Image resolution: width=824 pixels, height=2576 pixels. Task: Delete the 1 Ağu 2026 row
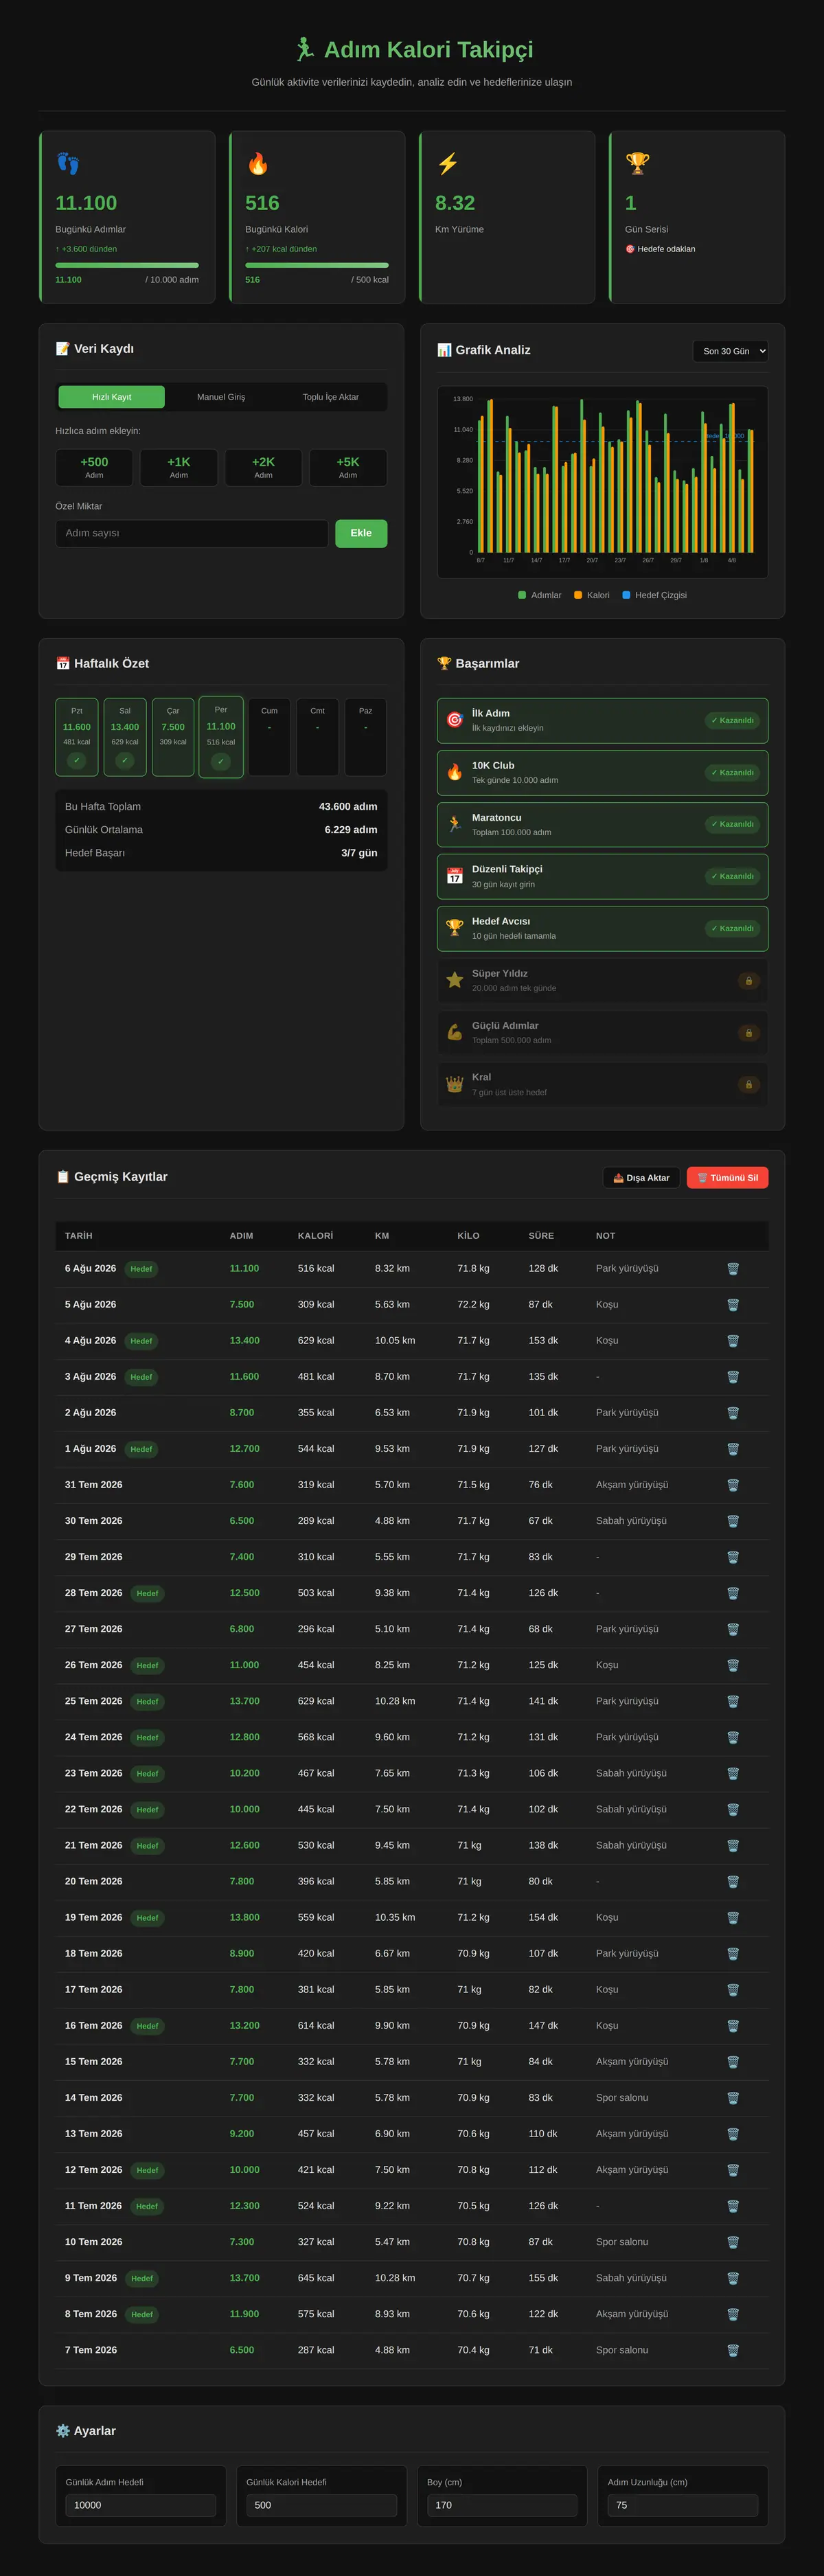pos(733,1449)
